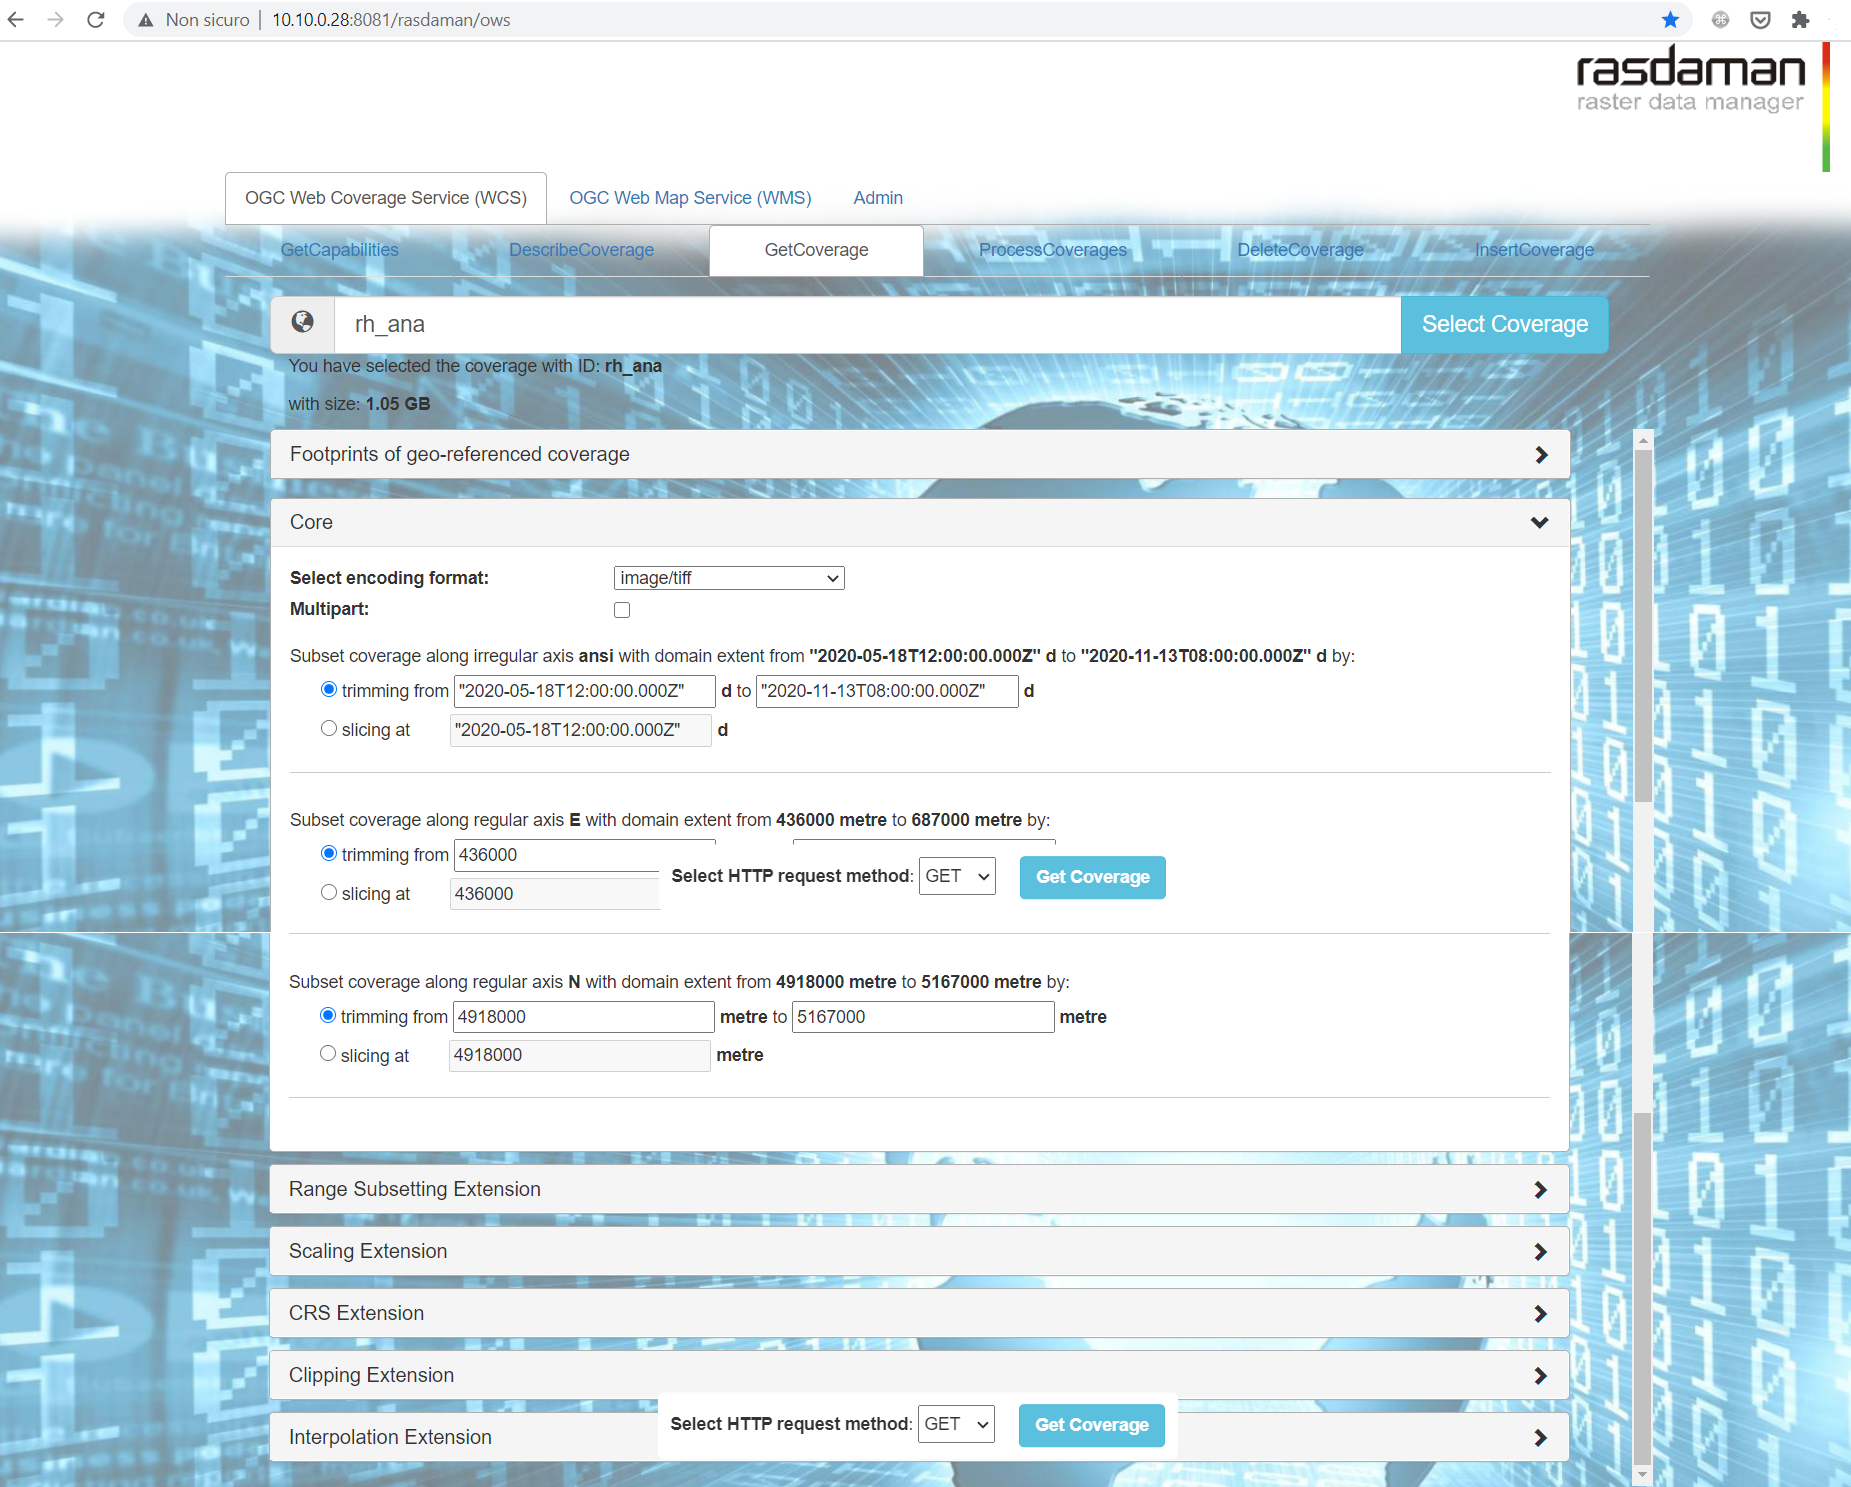Expand Footprints of geo-referenced coverage section

tap(919, 455)
